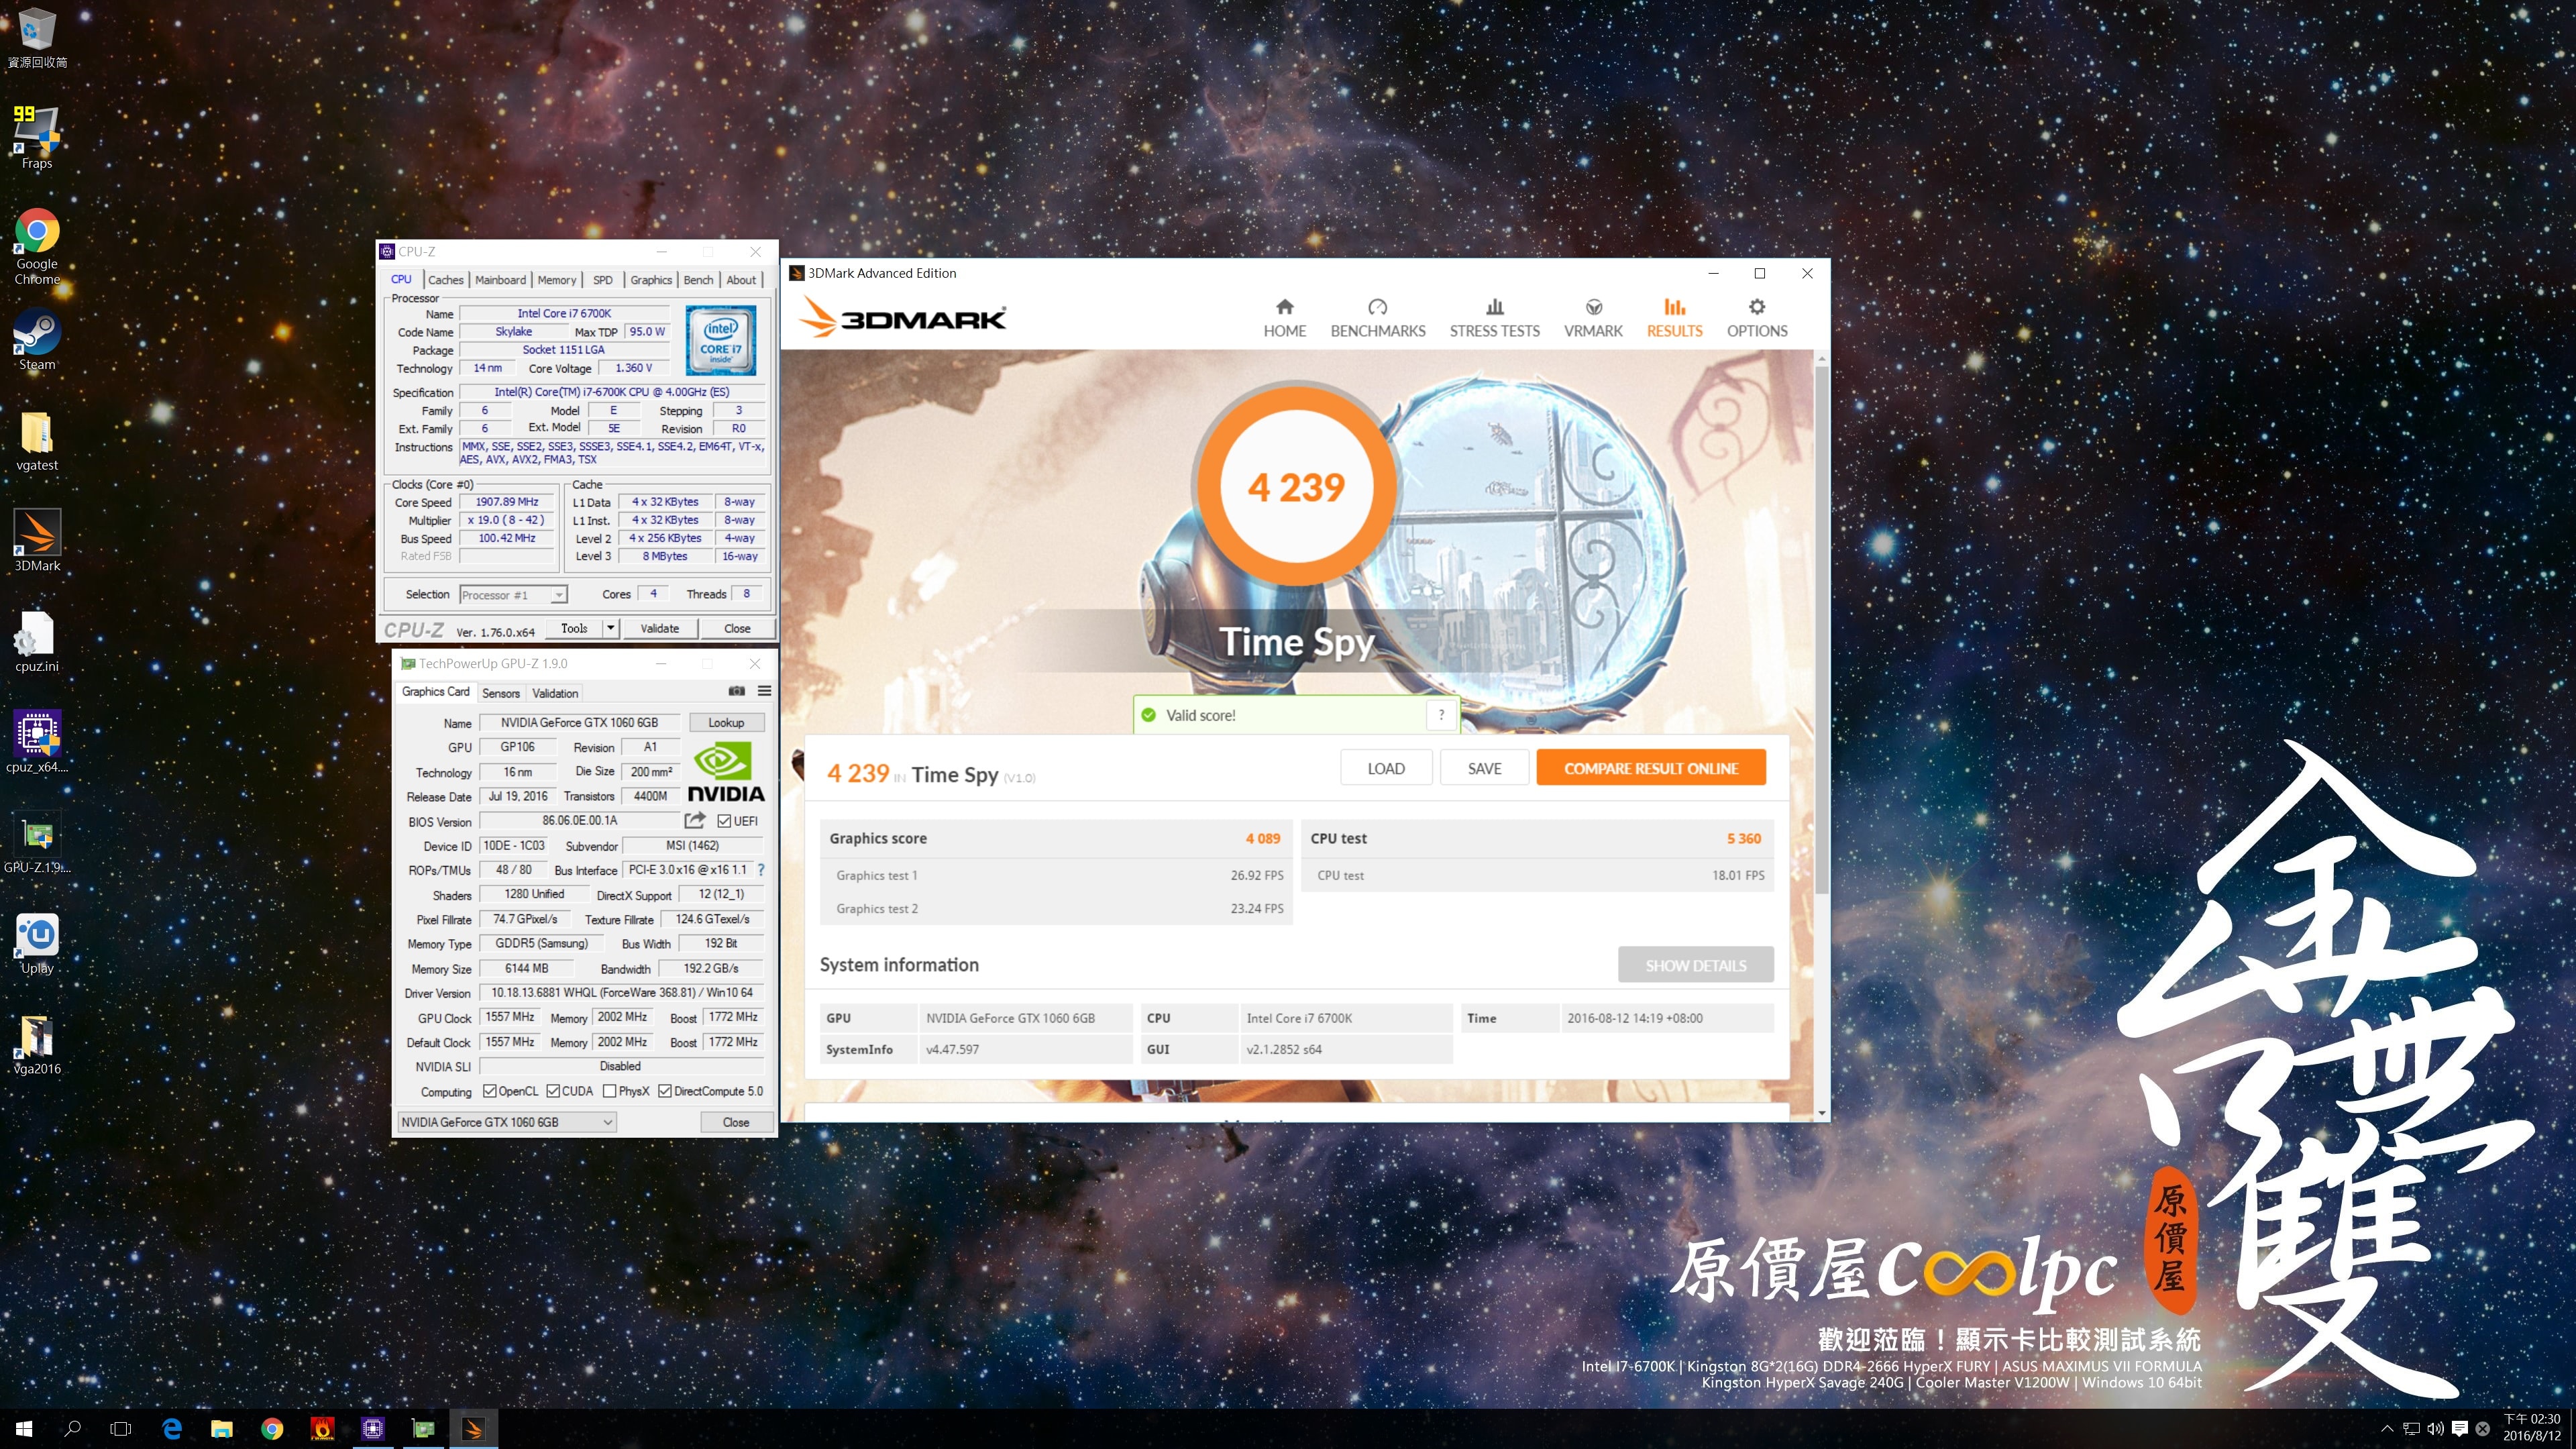Click 3DMark results vertical scrollbar

click(1822, 630)
